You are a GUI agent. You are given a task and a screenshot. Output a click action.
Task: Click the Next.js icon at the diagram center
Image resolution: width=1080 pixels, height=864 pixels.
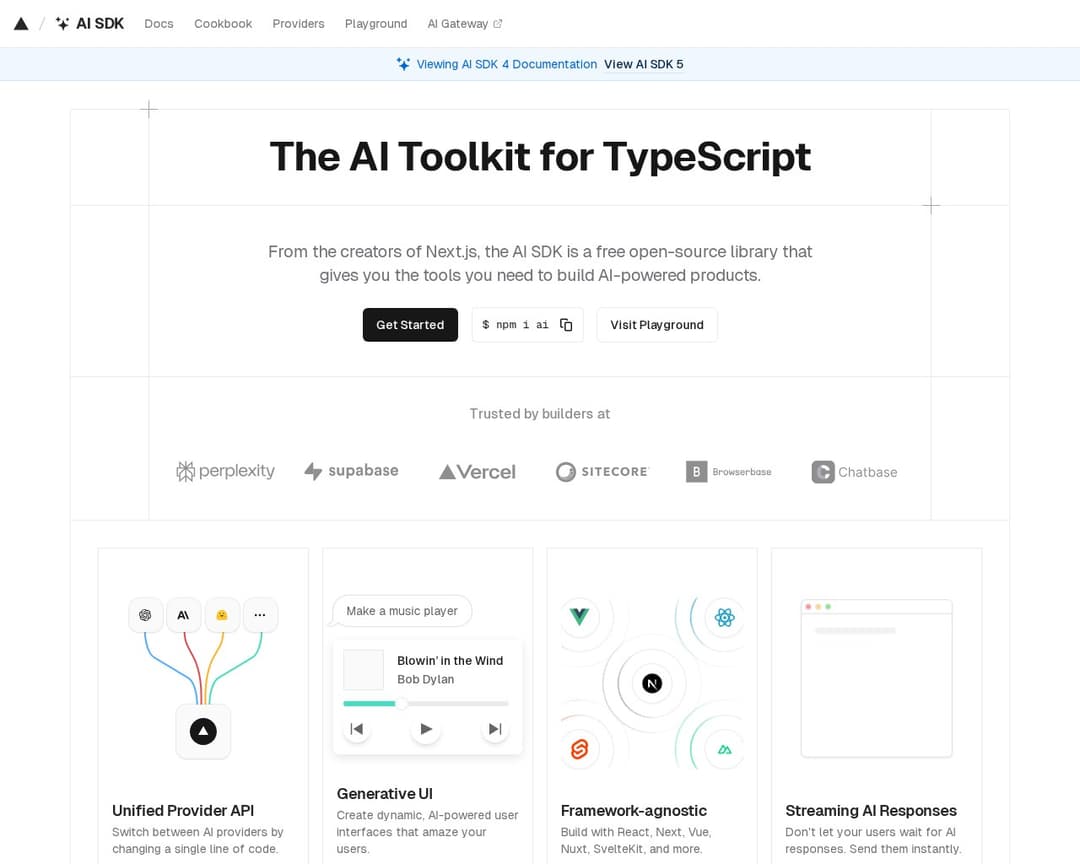coord(652,683)
